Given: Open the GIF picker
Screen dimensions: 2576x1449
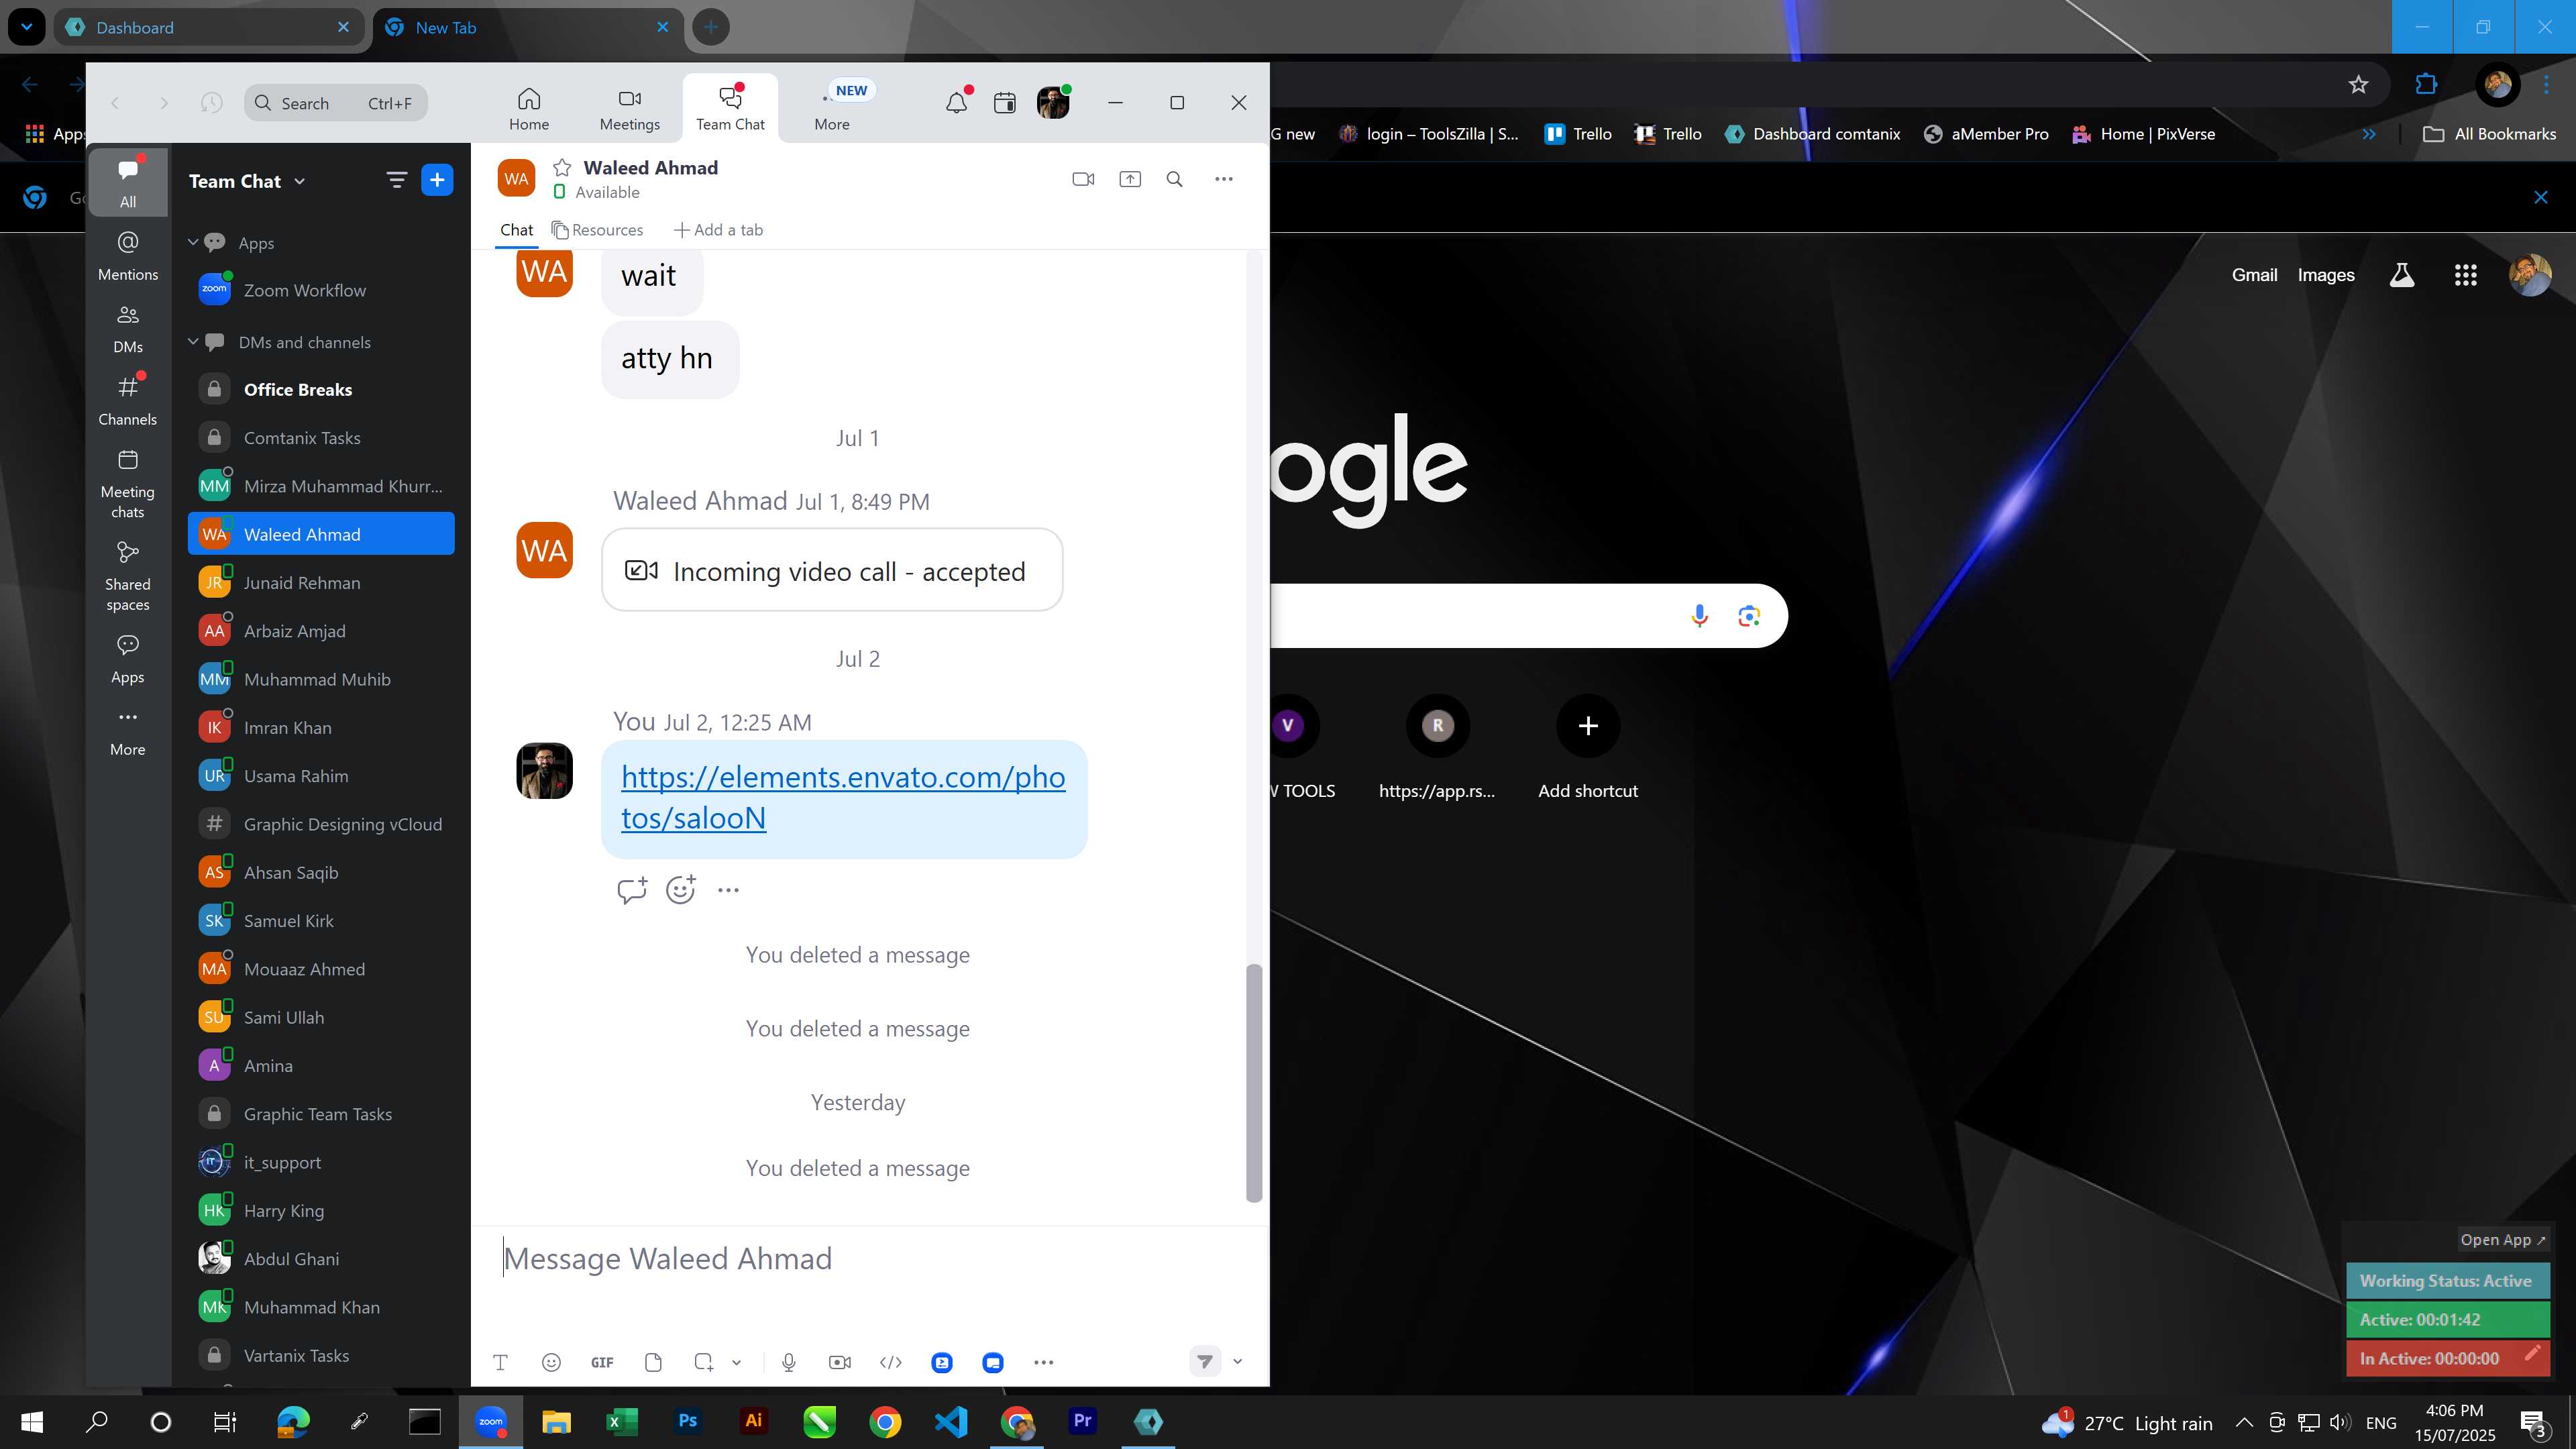Looking at the screenshot, I should click(x=602, y=1362).
